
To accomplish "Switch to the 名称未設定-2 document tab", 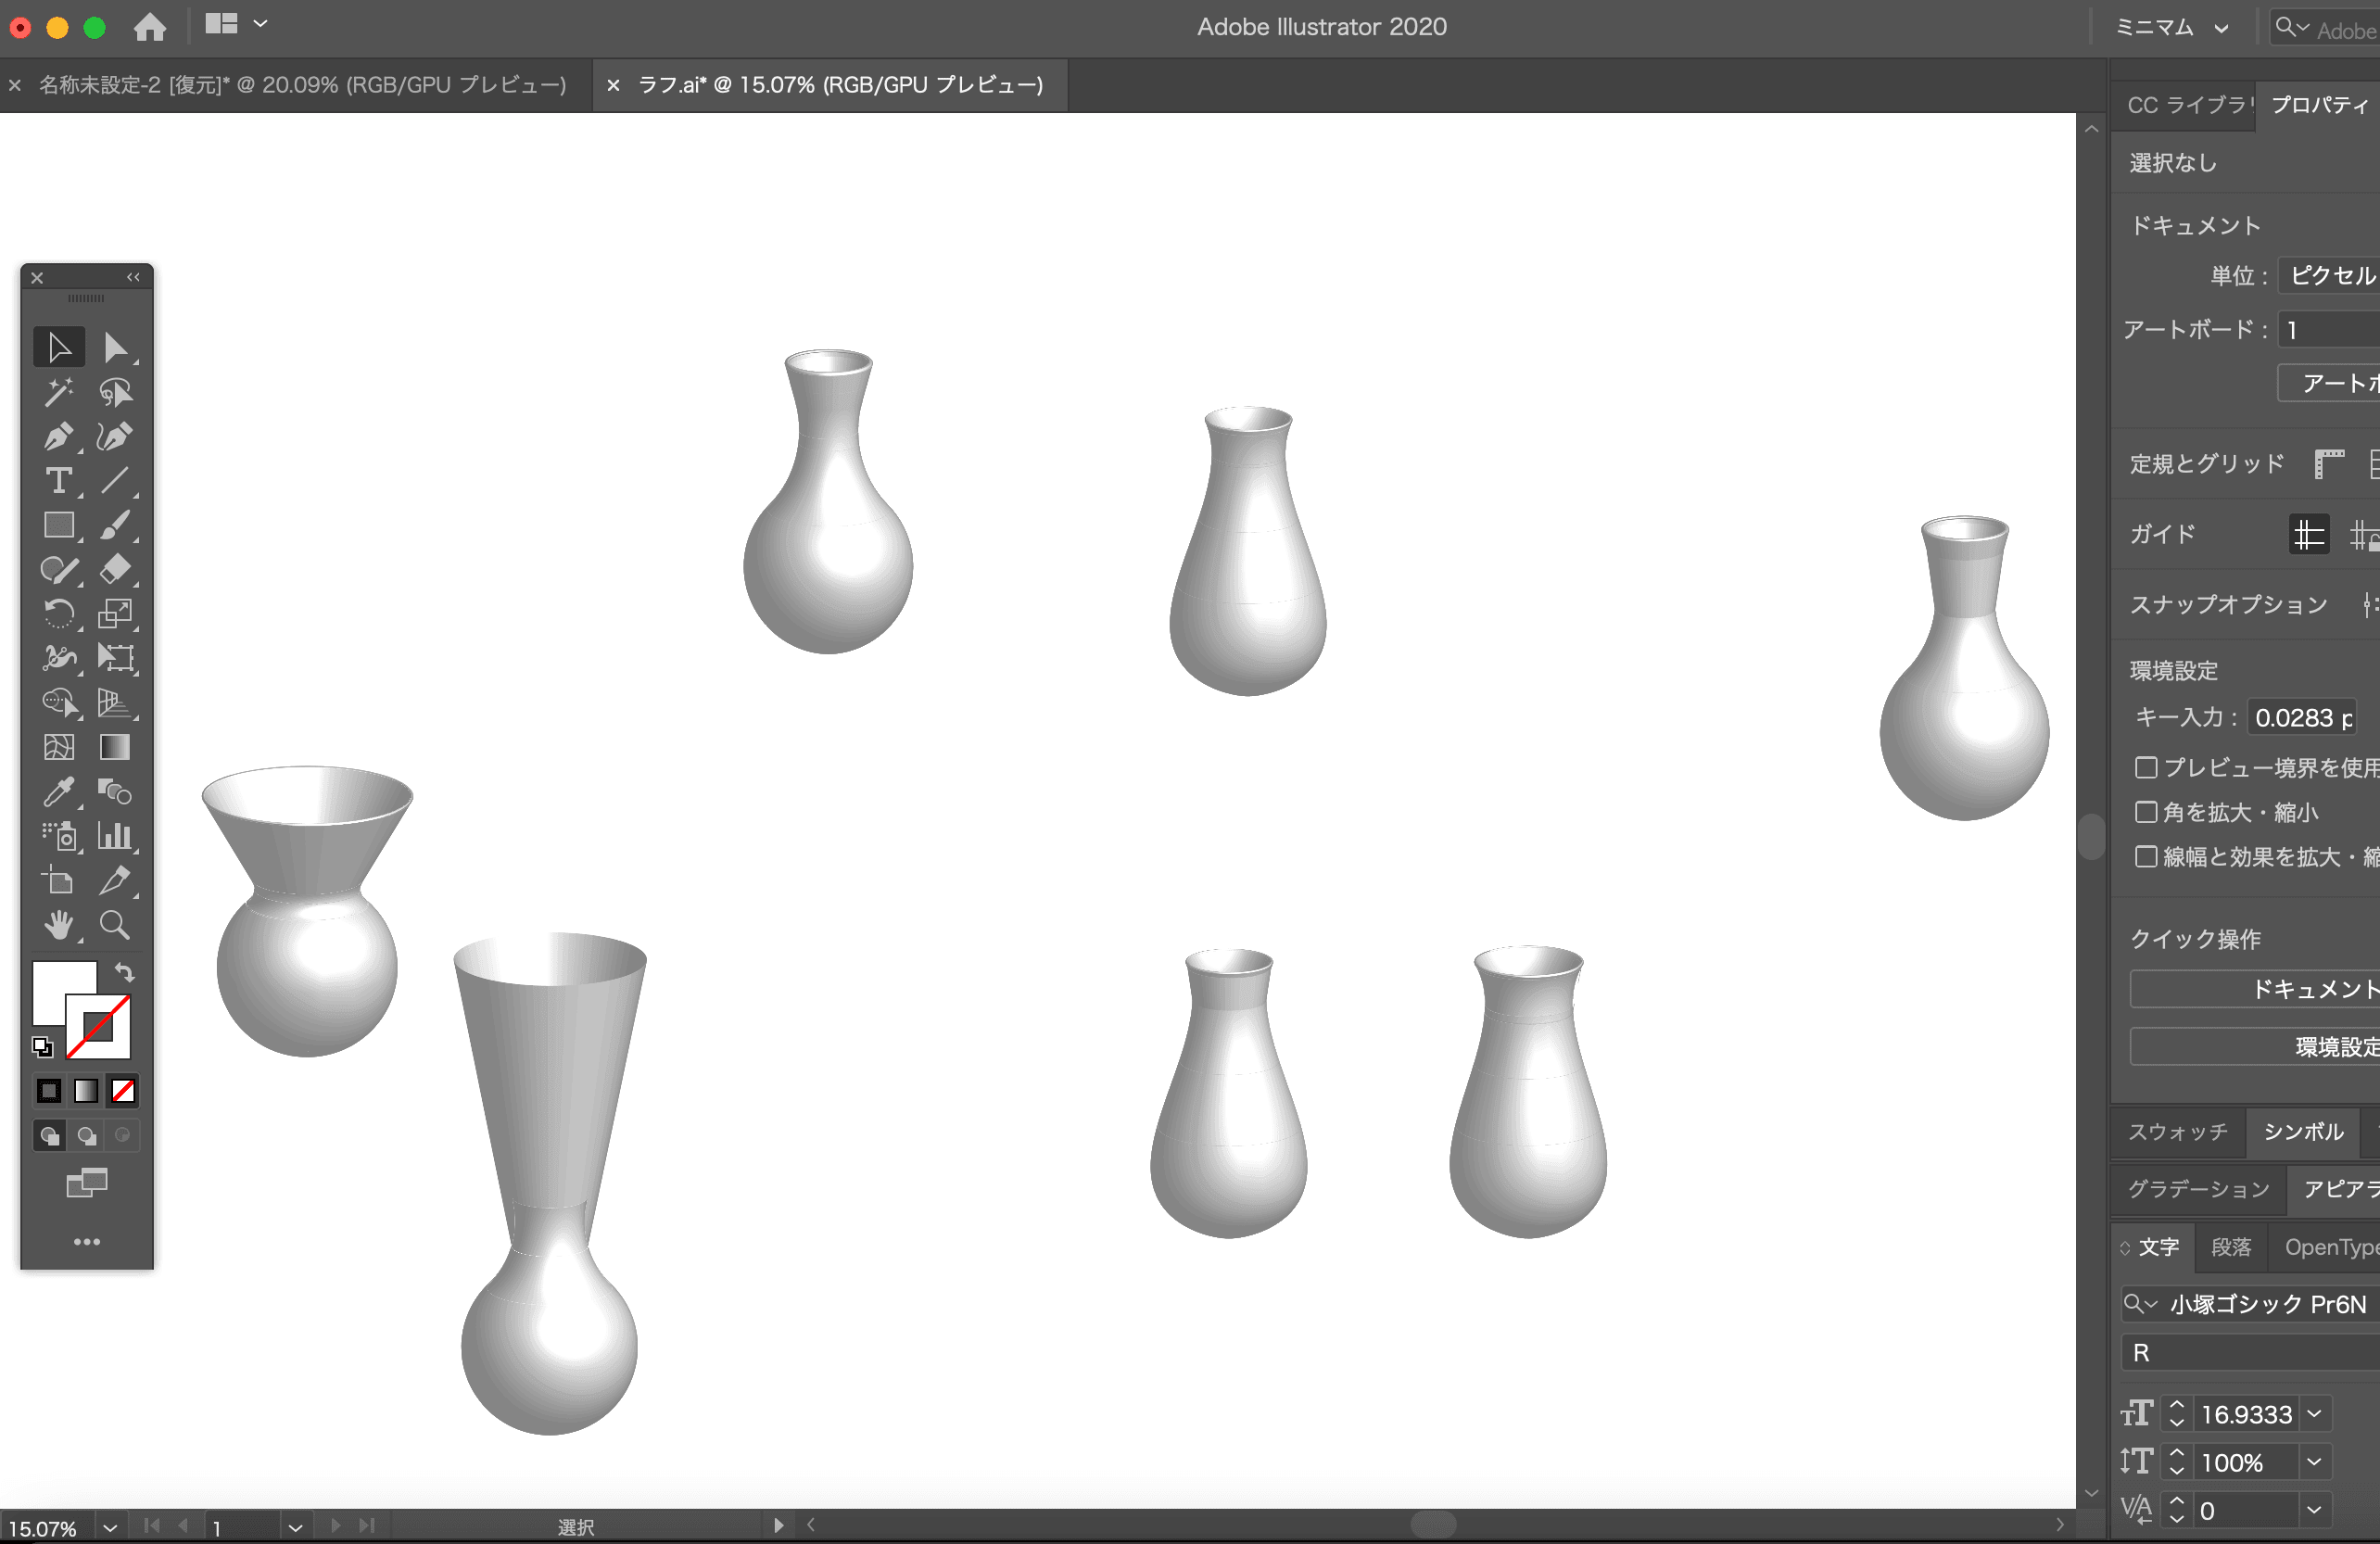I will pos(301,85).
